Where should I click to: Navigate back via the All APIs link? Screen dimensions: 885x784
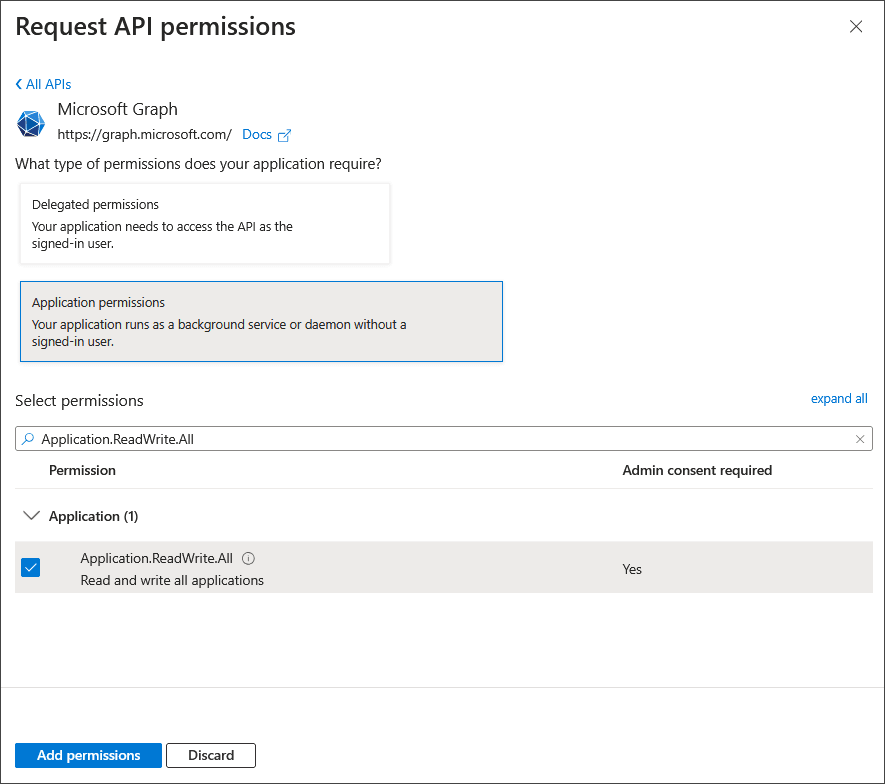[x=46, y=84]
